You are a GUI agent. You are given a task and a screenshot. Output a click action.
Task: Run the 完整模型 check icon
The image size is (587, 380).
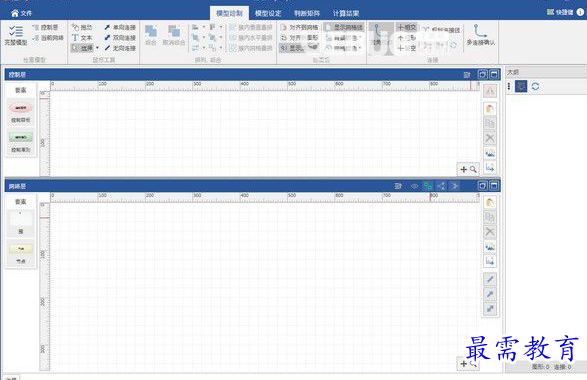point(16,35)
